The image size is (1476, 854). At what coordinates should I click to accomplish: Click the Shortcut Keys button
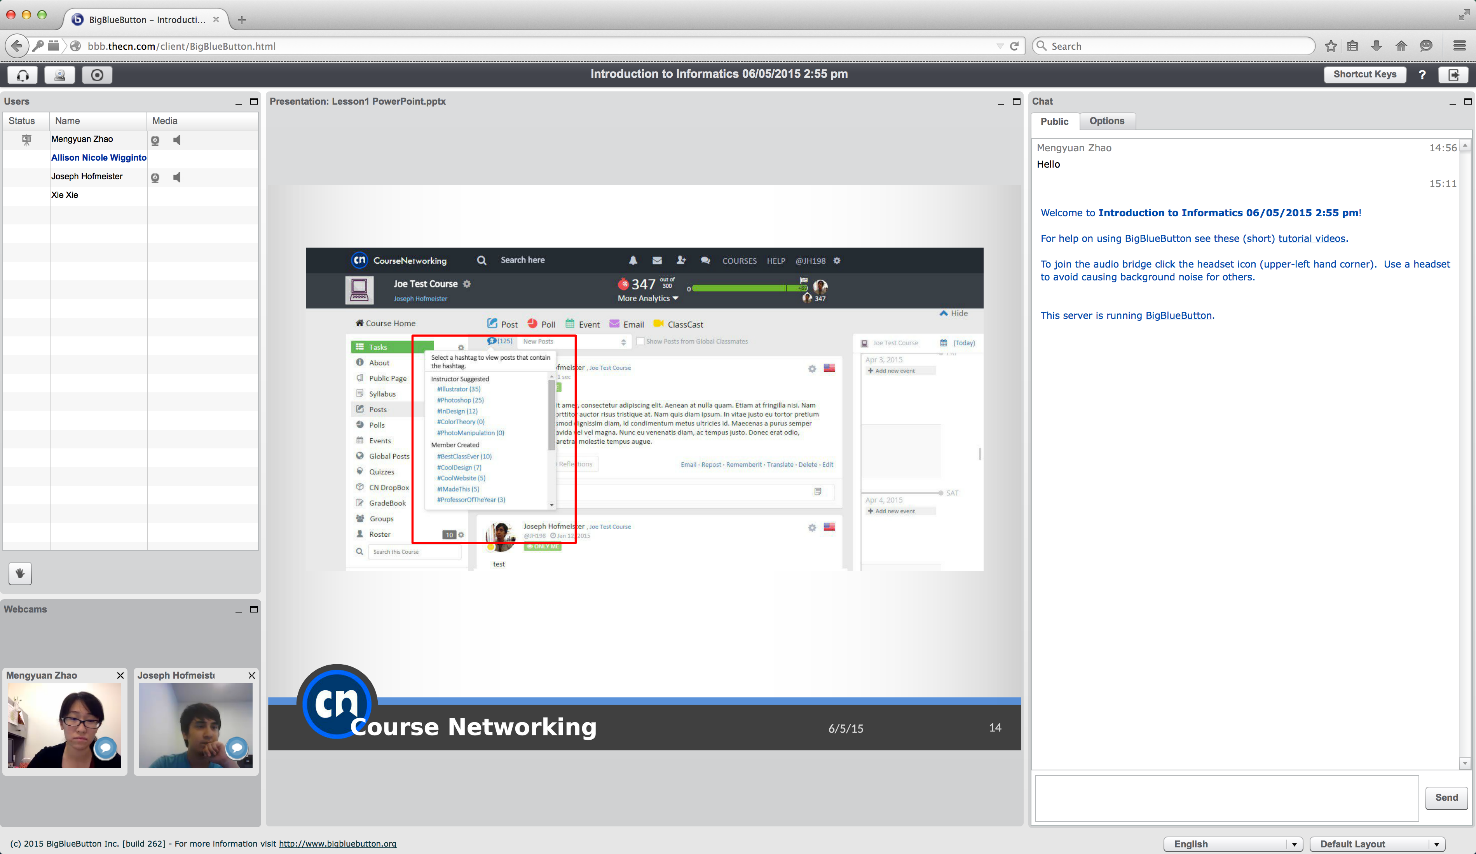pos(1365,74)
